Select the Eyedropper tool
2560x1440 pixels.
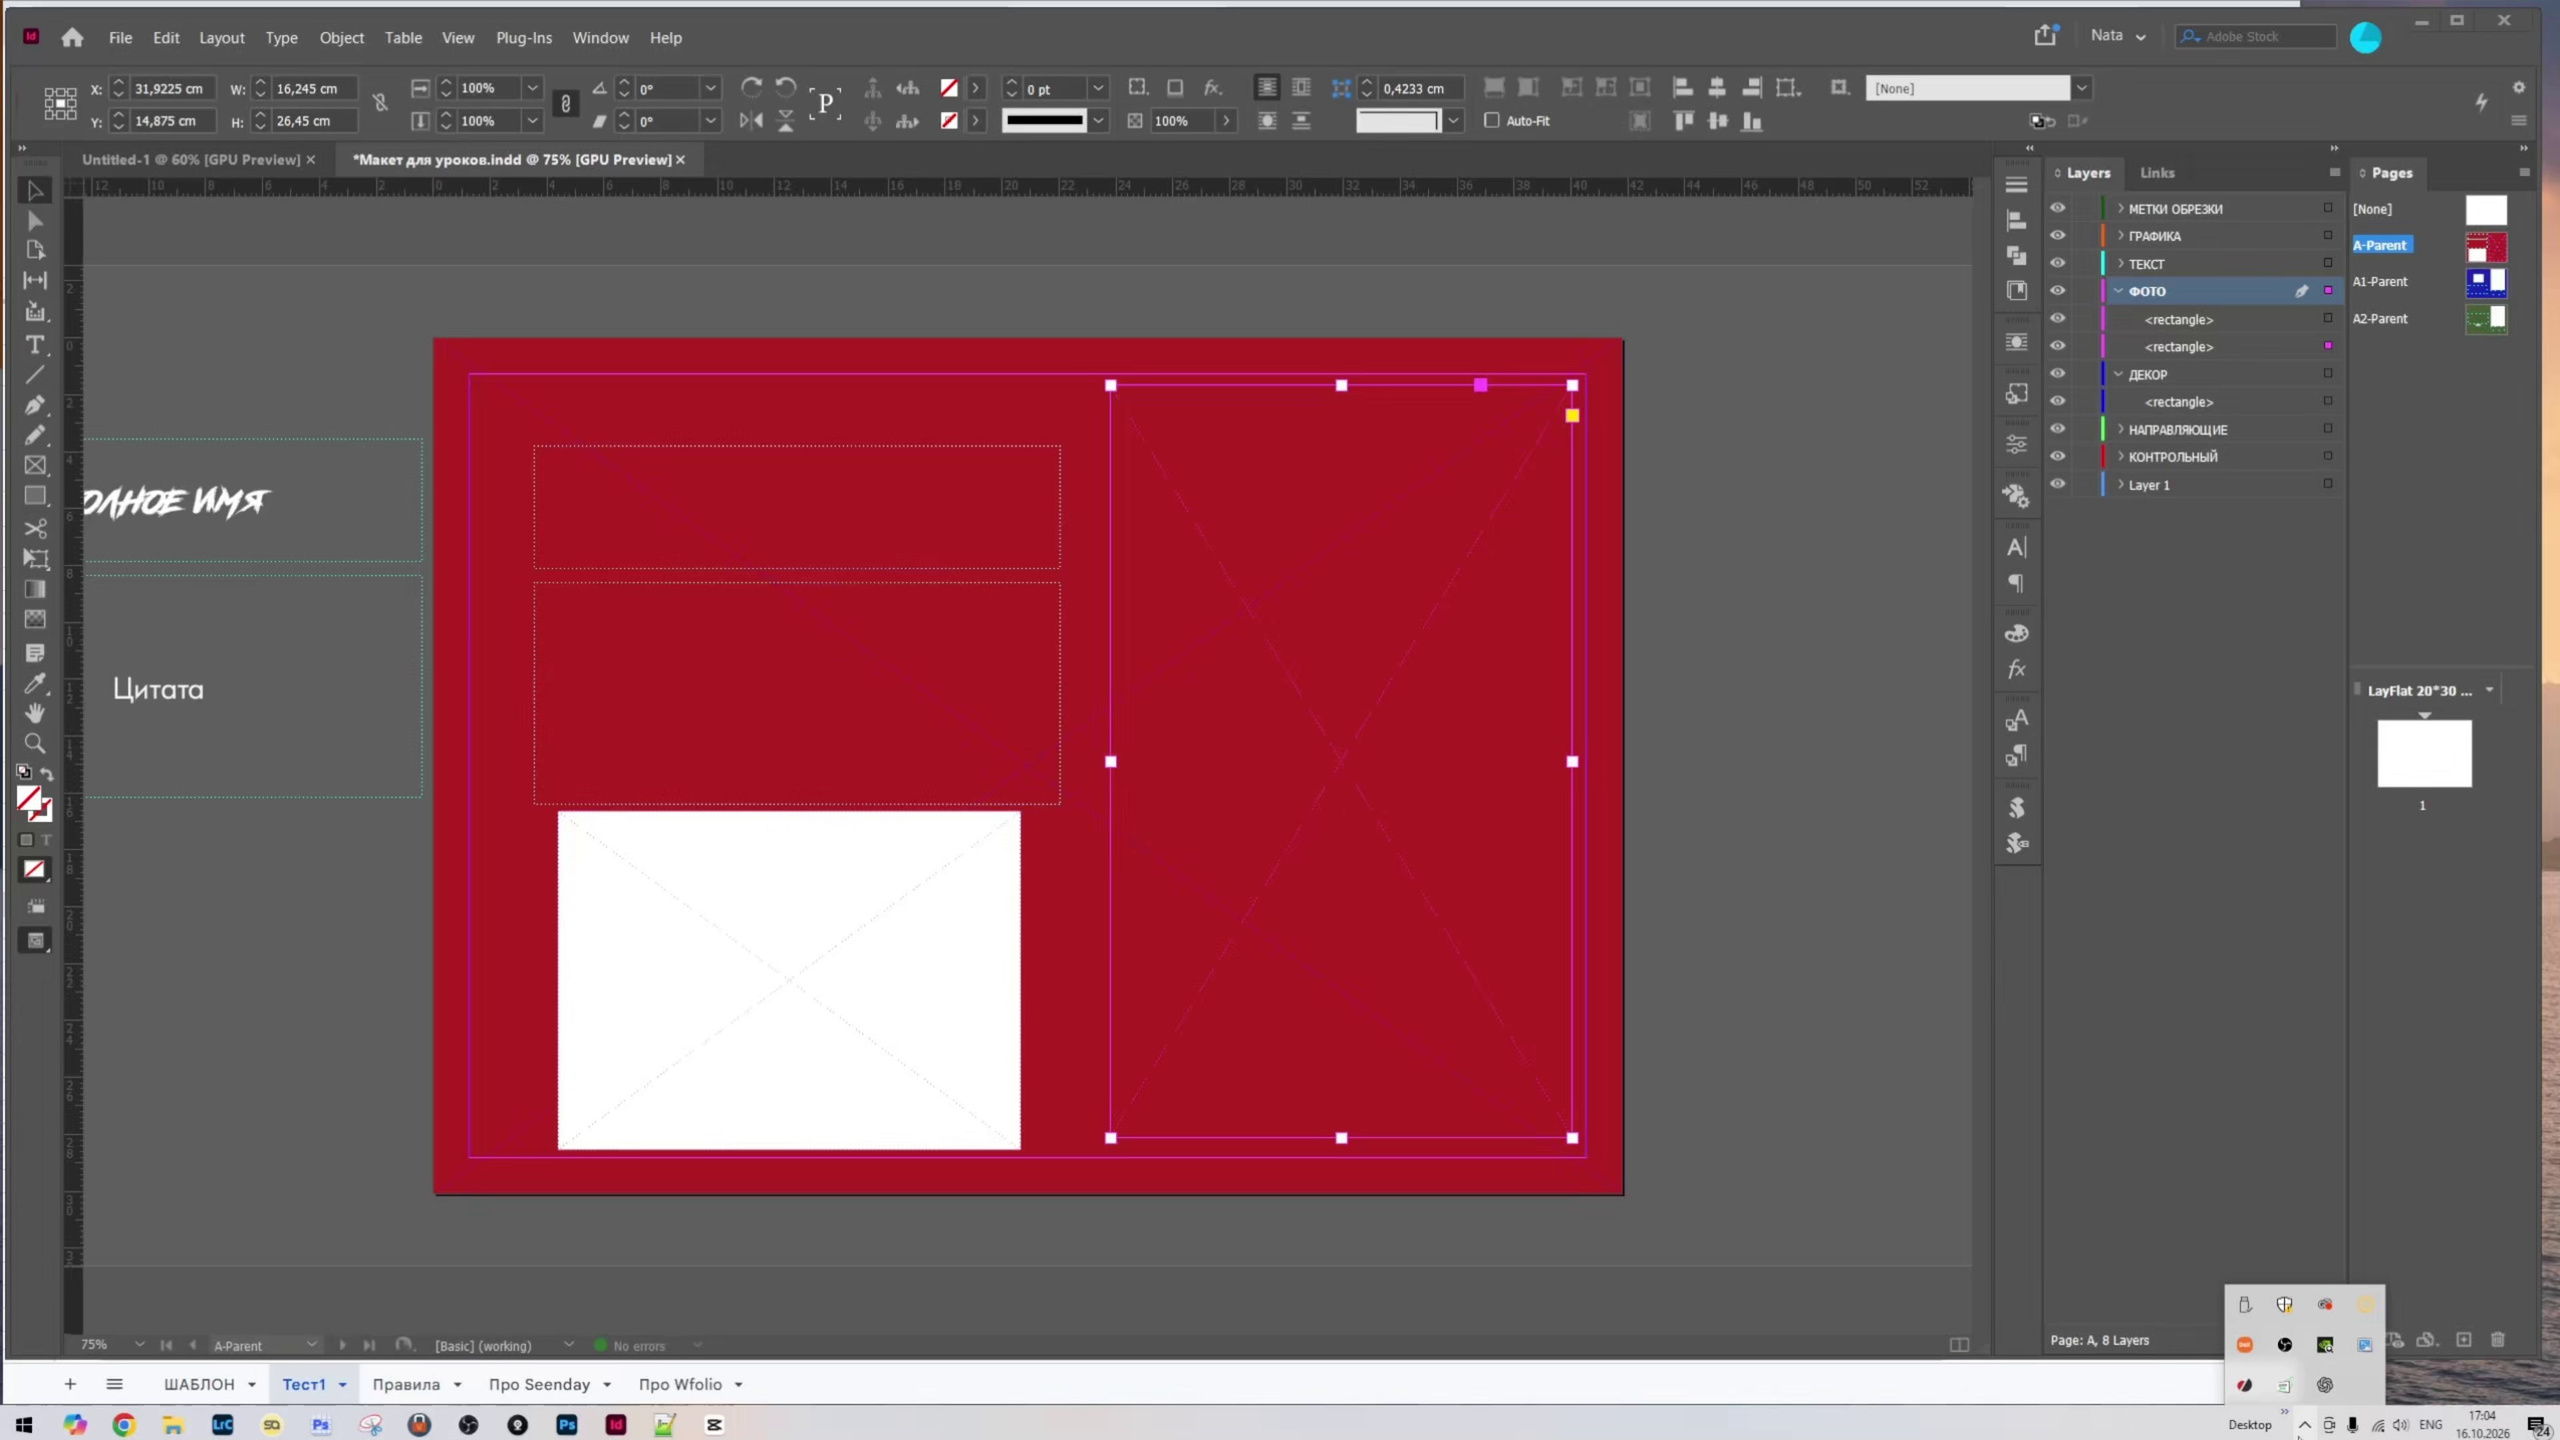click(x=35, y=683)
